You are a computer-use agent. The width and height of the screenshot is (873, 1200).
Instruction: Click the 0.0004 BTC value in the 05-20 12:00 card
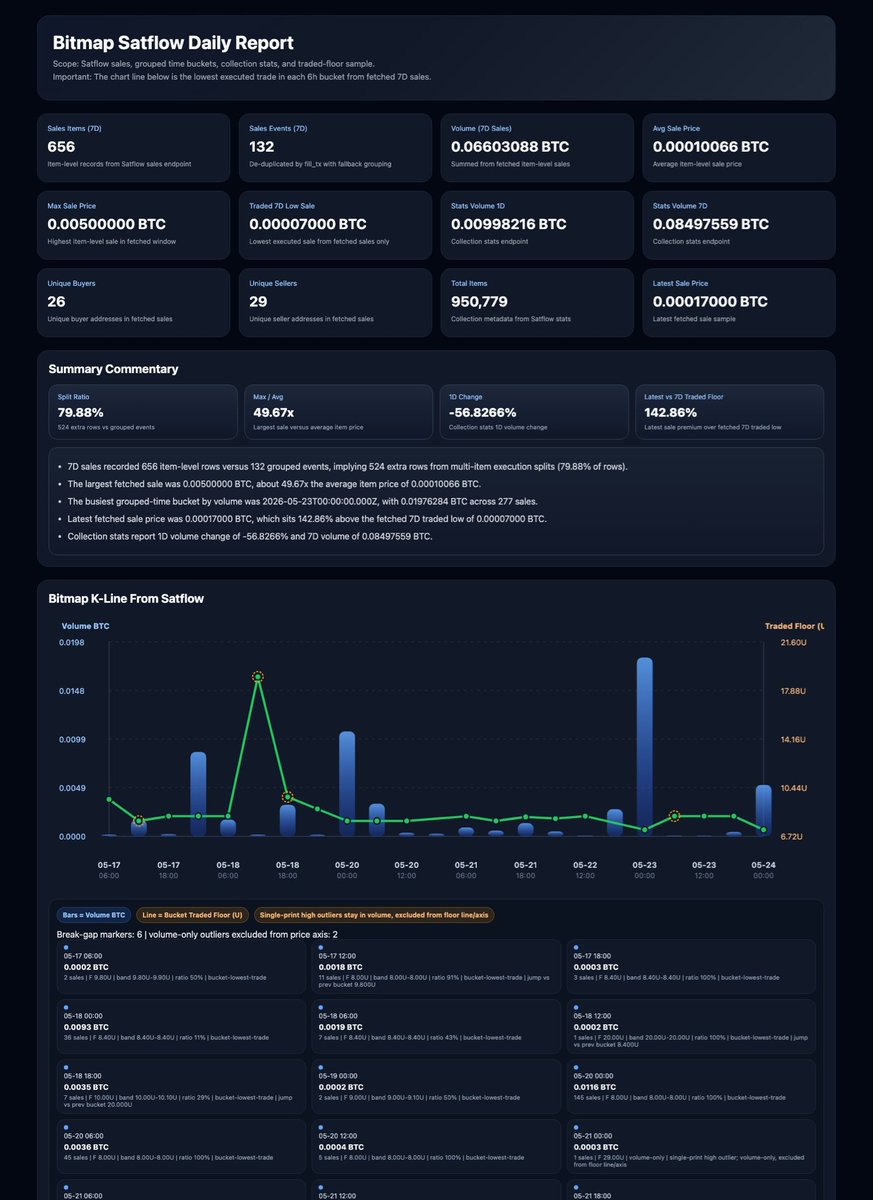339,1146
